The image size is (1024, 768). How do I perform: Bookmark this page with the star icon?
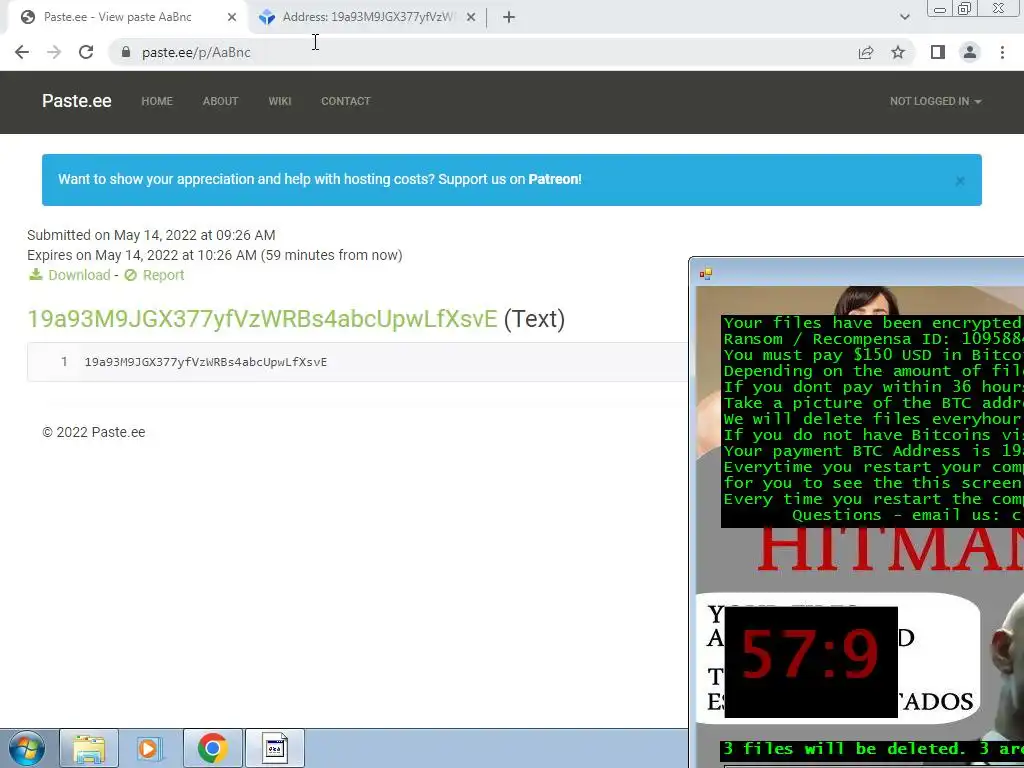pyautogui.click(x=898, y=52)
